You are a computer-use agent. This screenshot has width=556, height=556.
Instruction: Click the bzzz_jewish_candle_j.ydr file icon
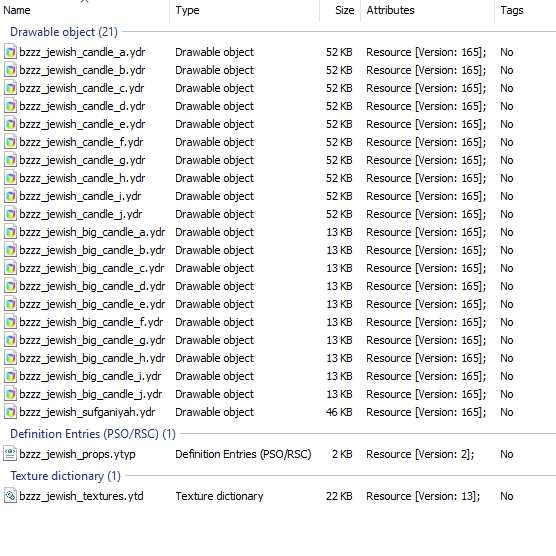10,214
